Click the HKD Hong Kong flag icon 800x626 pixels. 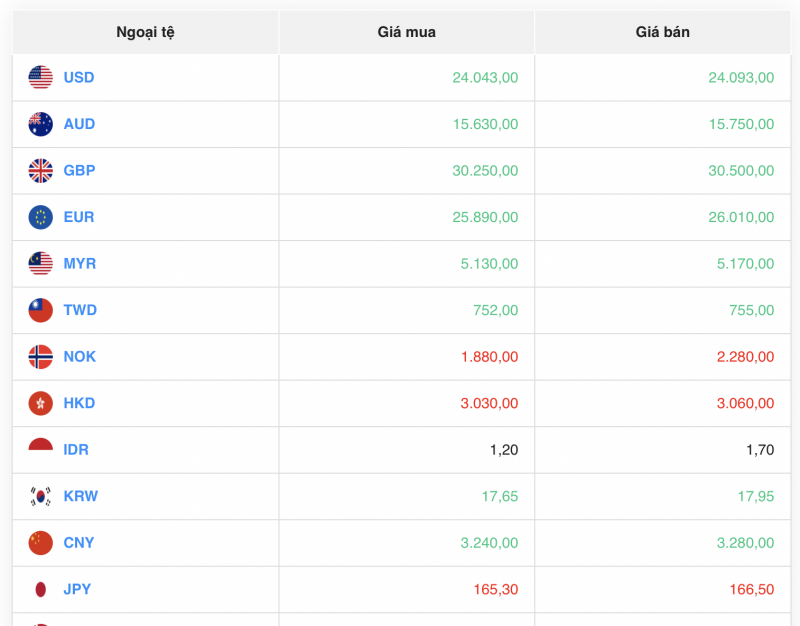click(x=40, y=403)
